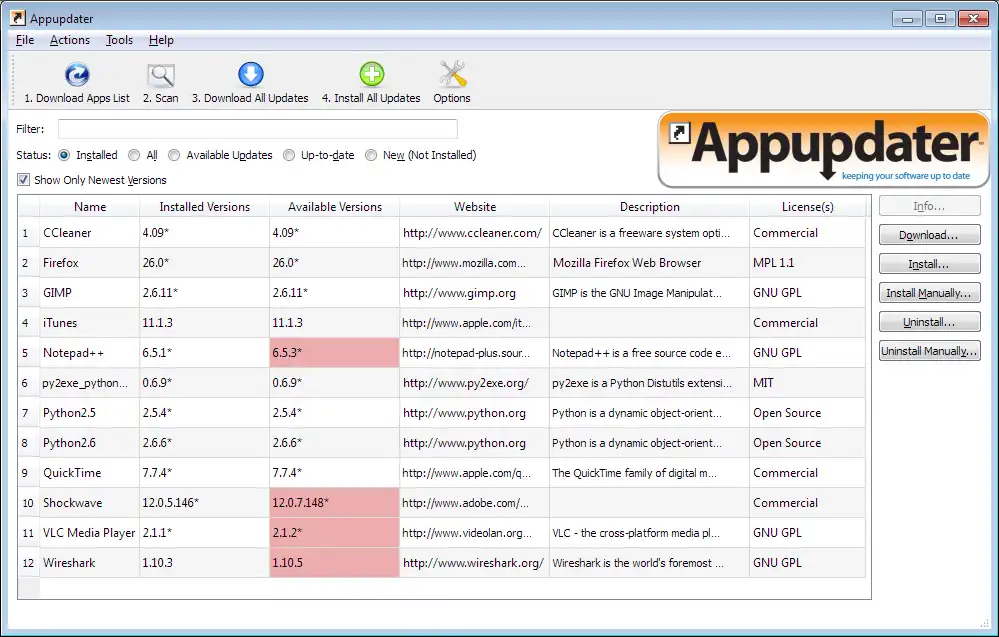Viewport: 999px width, 637px height.
Task: Click the http://www.ccleaner.com/ website cell
Action: pos(475,233)
